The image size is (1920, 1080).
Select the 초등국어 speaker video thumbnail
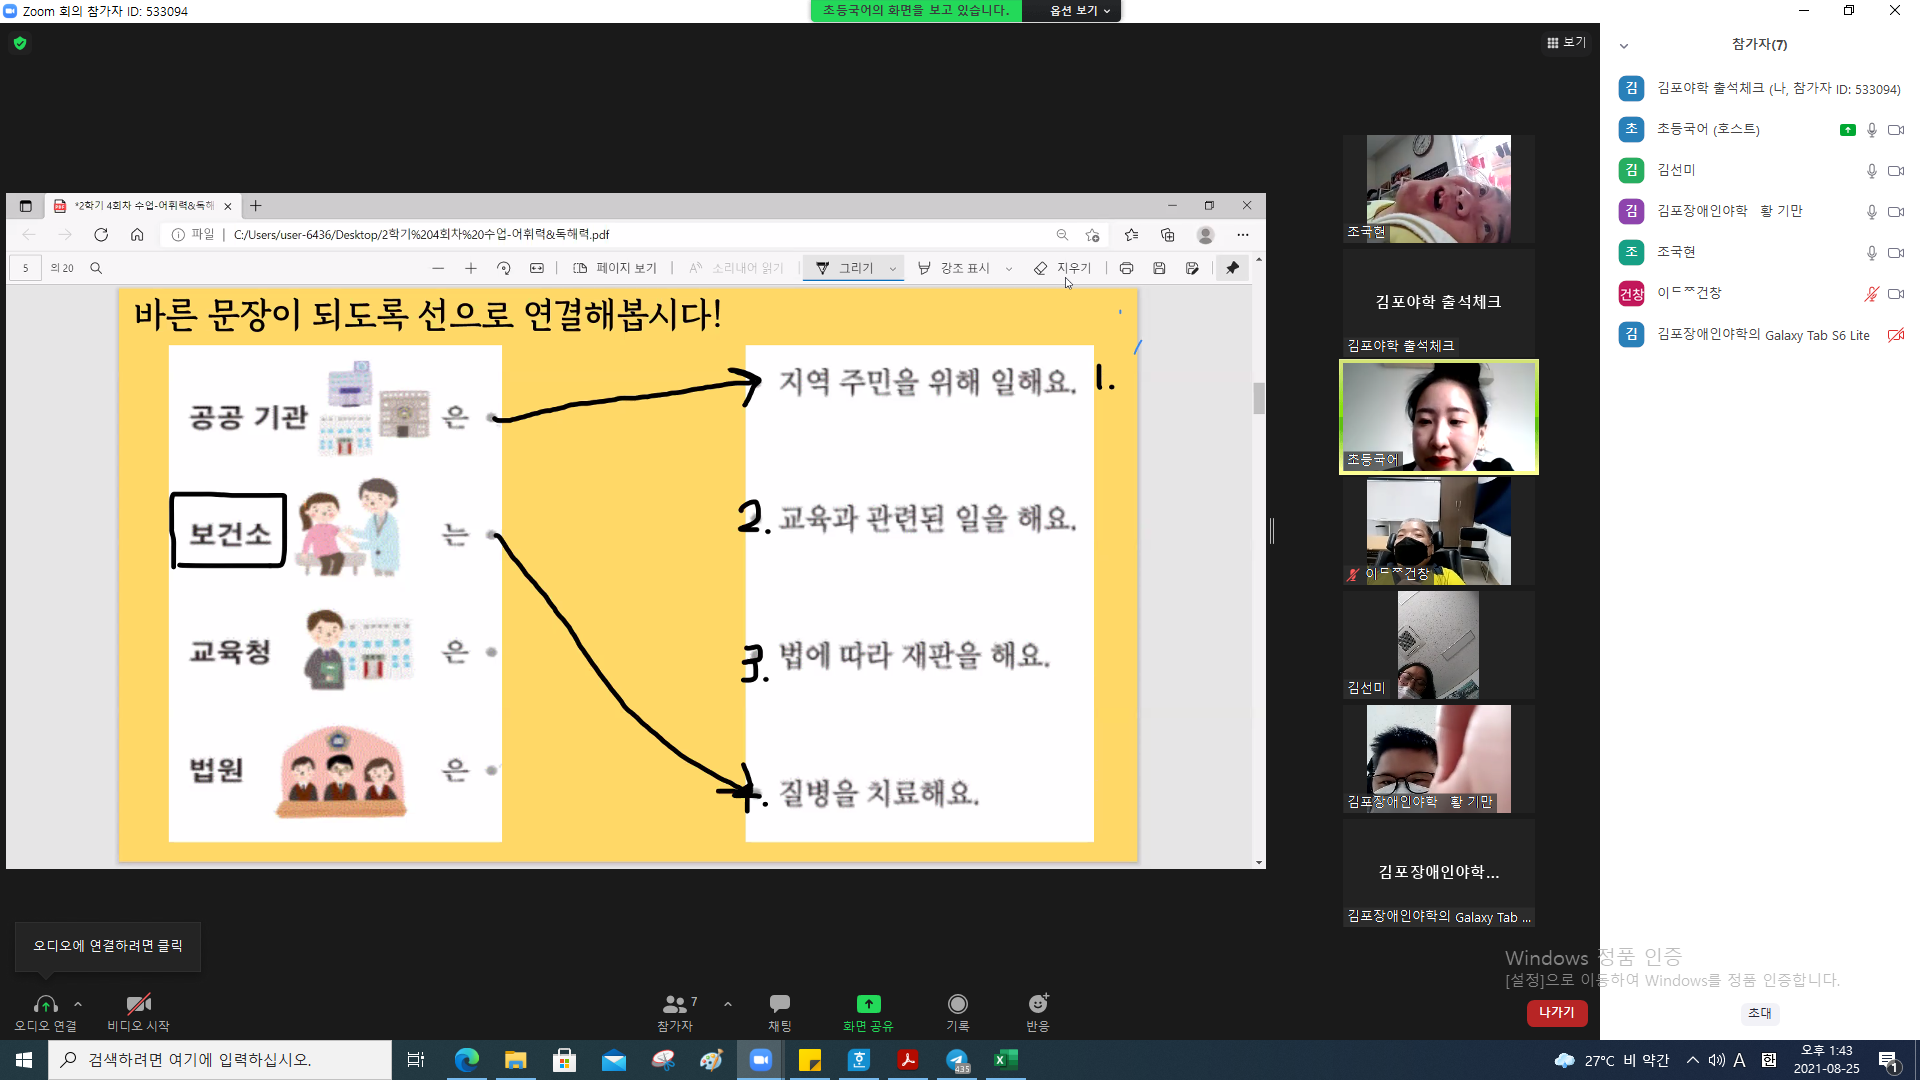(1438, 417)
